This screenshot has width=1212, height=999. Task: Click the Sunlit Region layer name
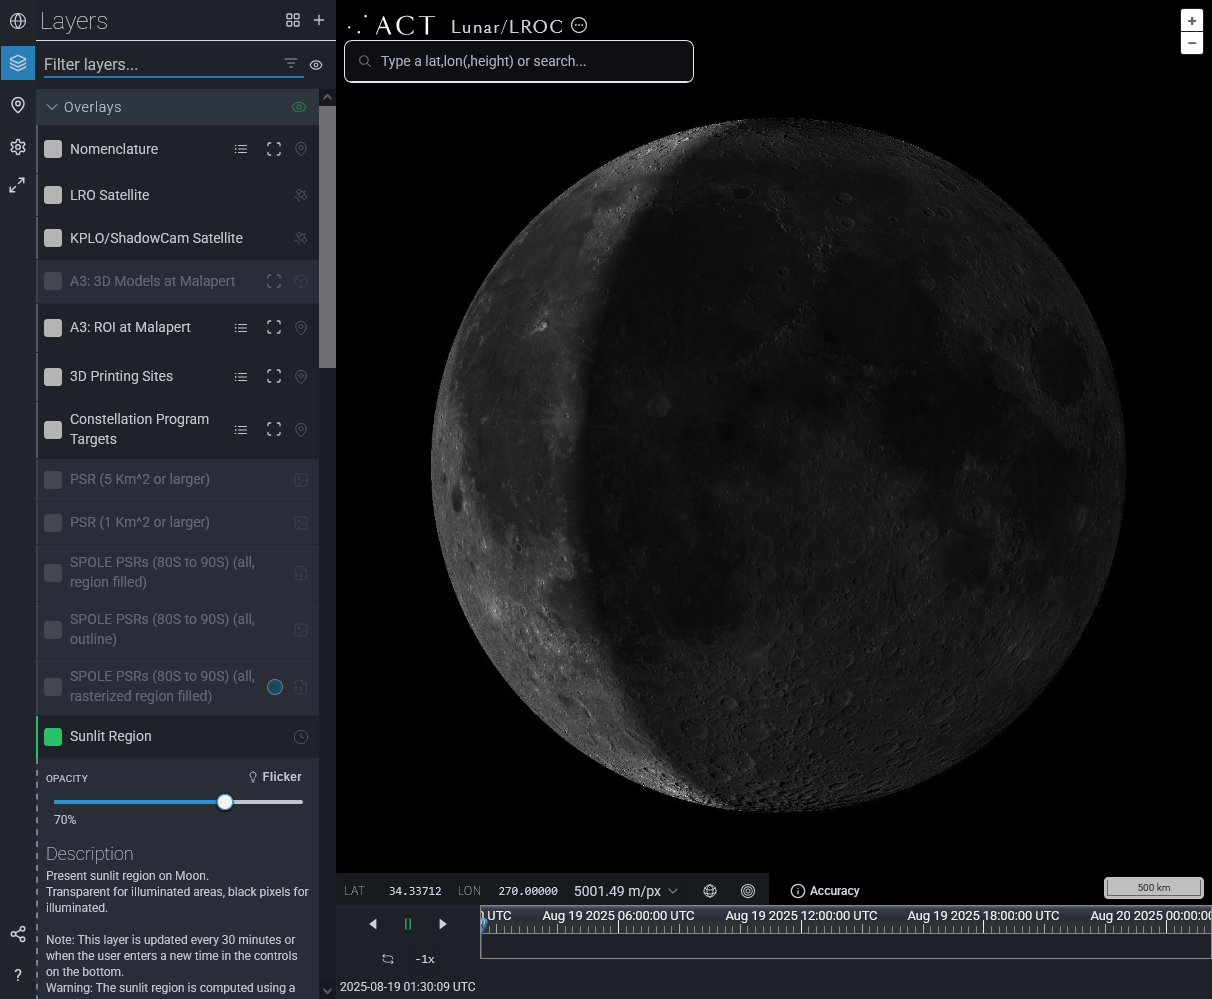click(x=111, y=736)
